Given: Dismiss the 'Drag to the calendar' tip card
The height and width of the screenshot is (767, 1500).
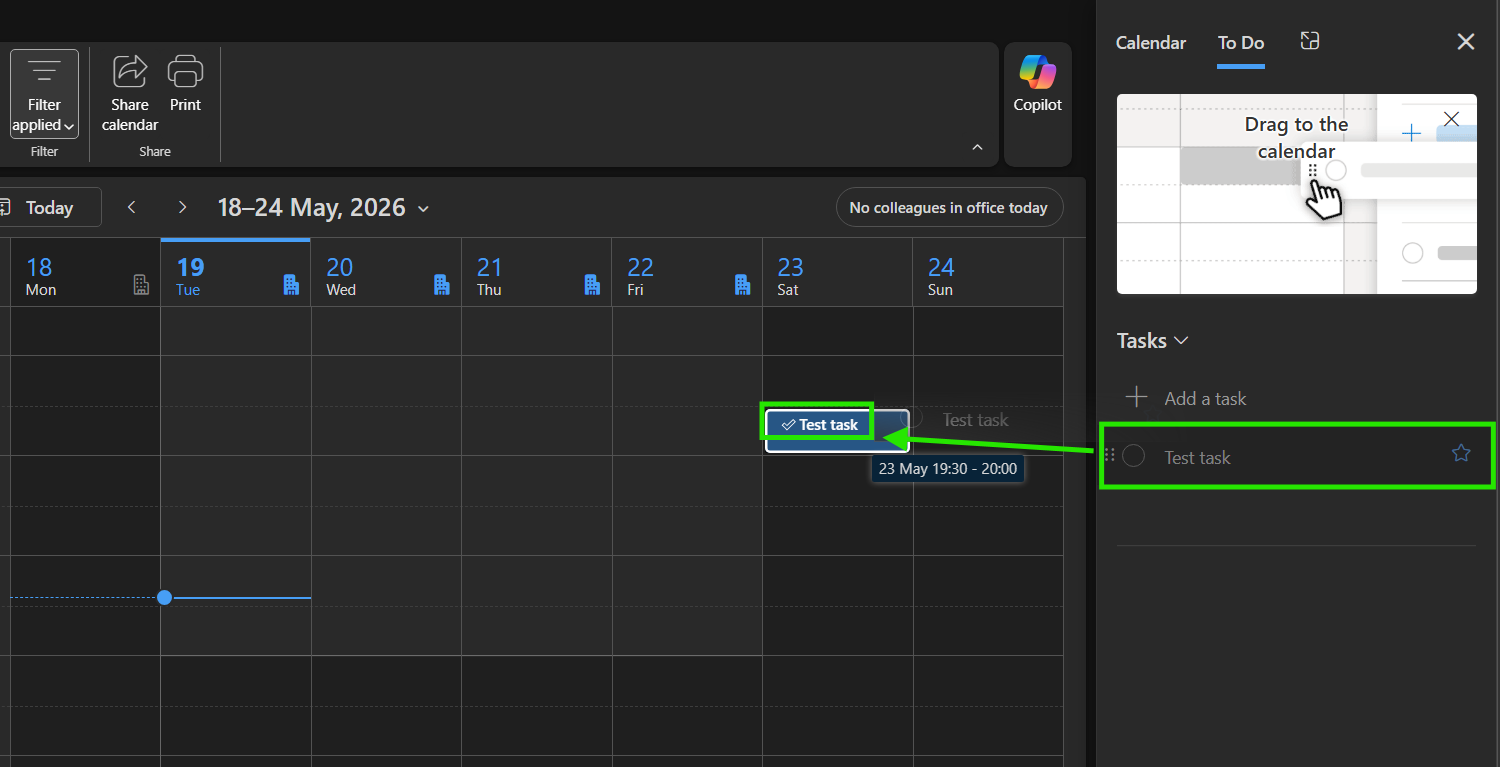Looking at the screenshot, I should pyautogui.click(x=1452, y=119).
